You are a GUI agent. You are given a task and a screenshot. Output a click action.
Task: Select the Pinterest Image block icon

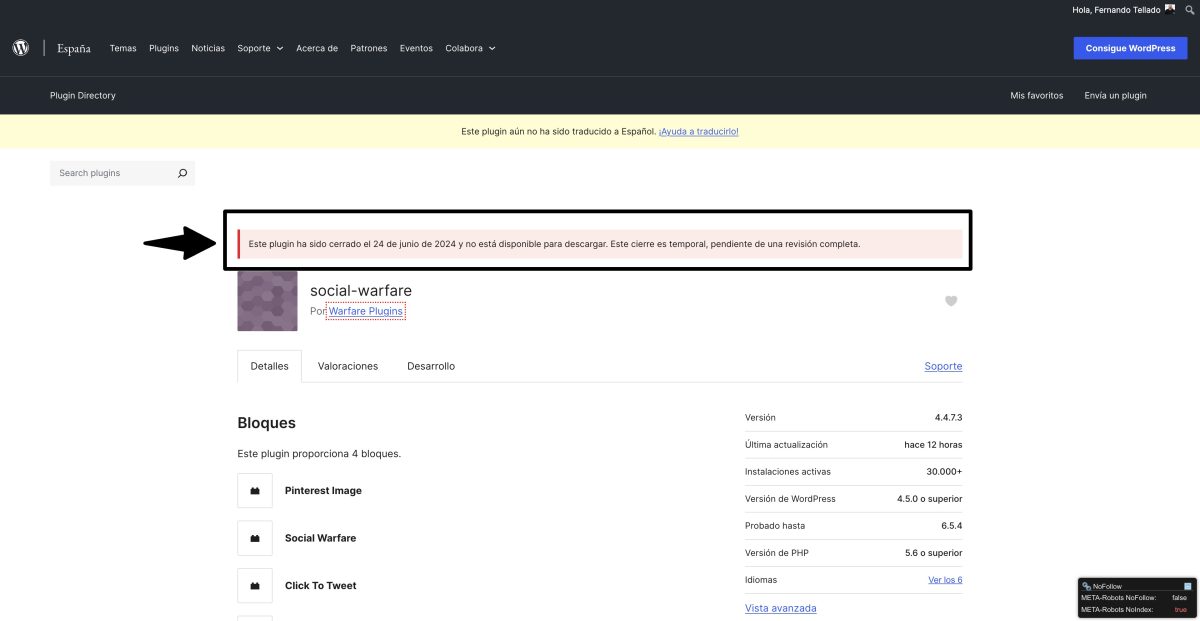pyautogui.click(x=255, y=490)
